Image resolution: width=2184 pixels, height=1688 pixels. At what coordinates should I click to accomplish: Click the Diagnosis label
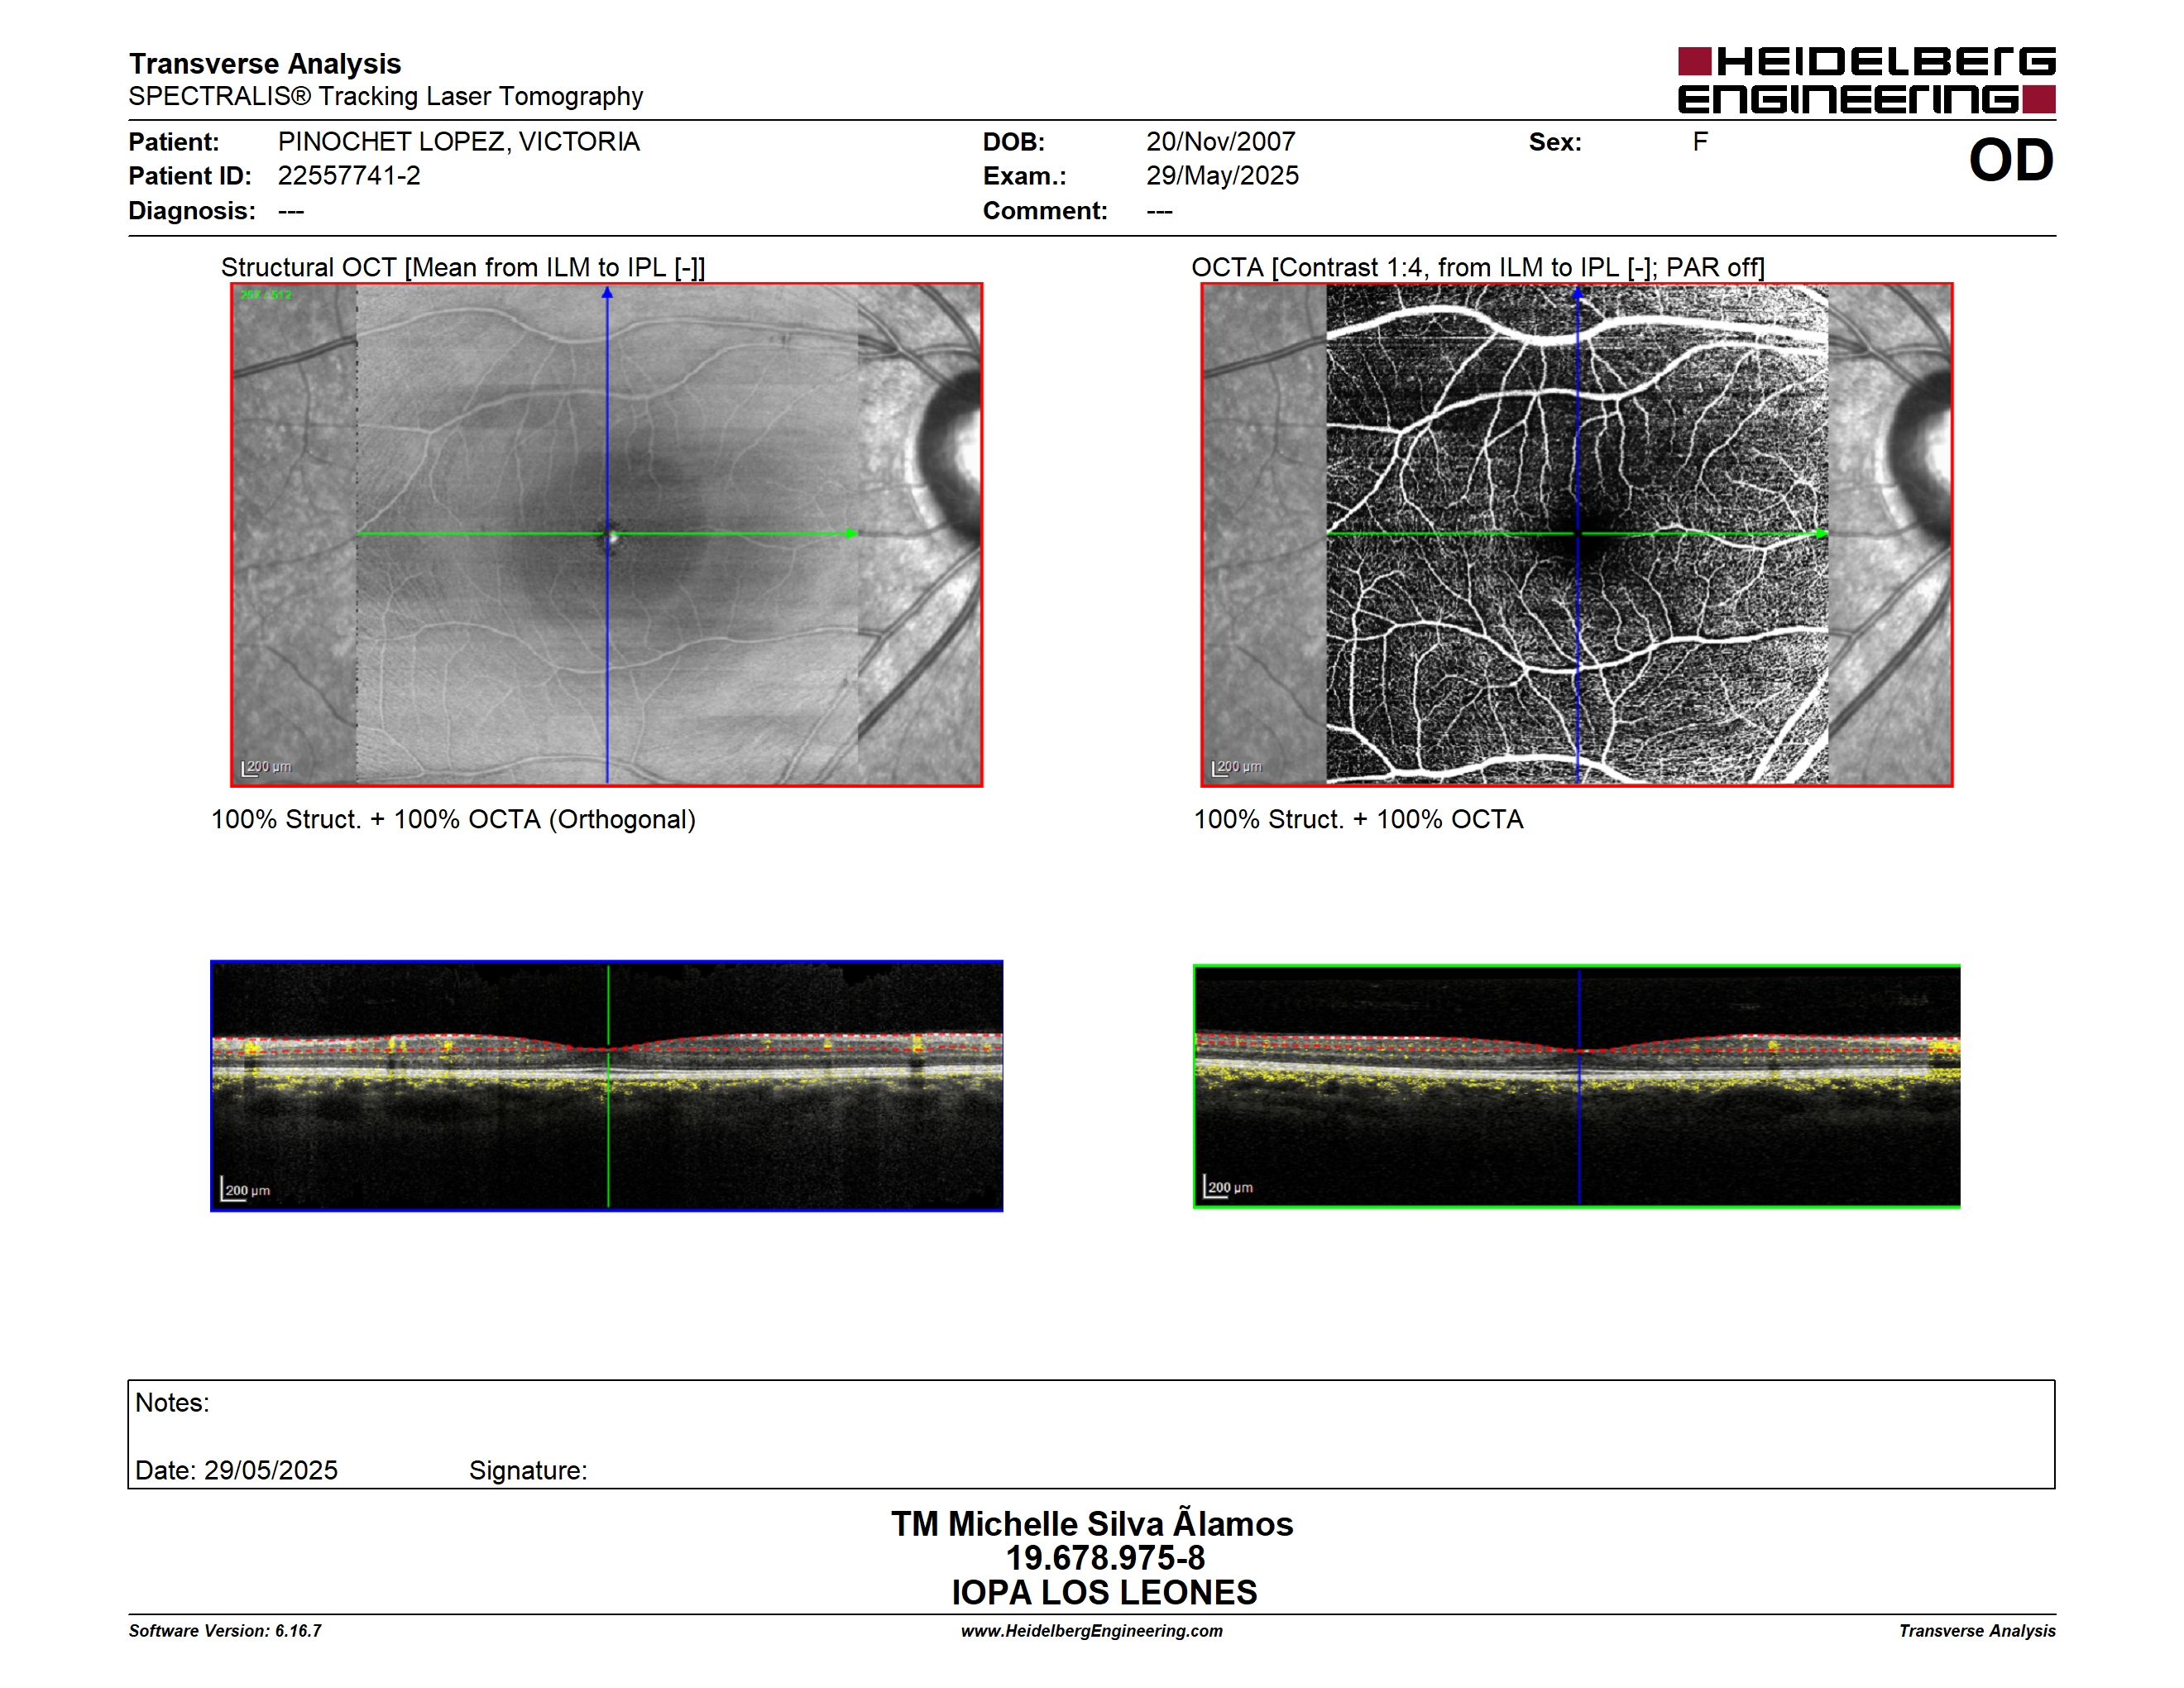pyautogui.click(x=192, y=211)
